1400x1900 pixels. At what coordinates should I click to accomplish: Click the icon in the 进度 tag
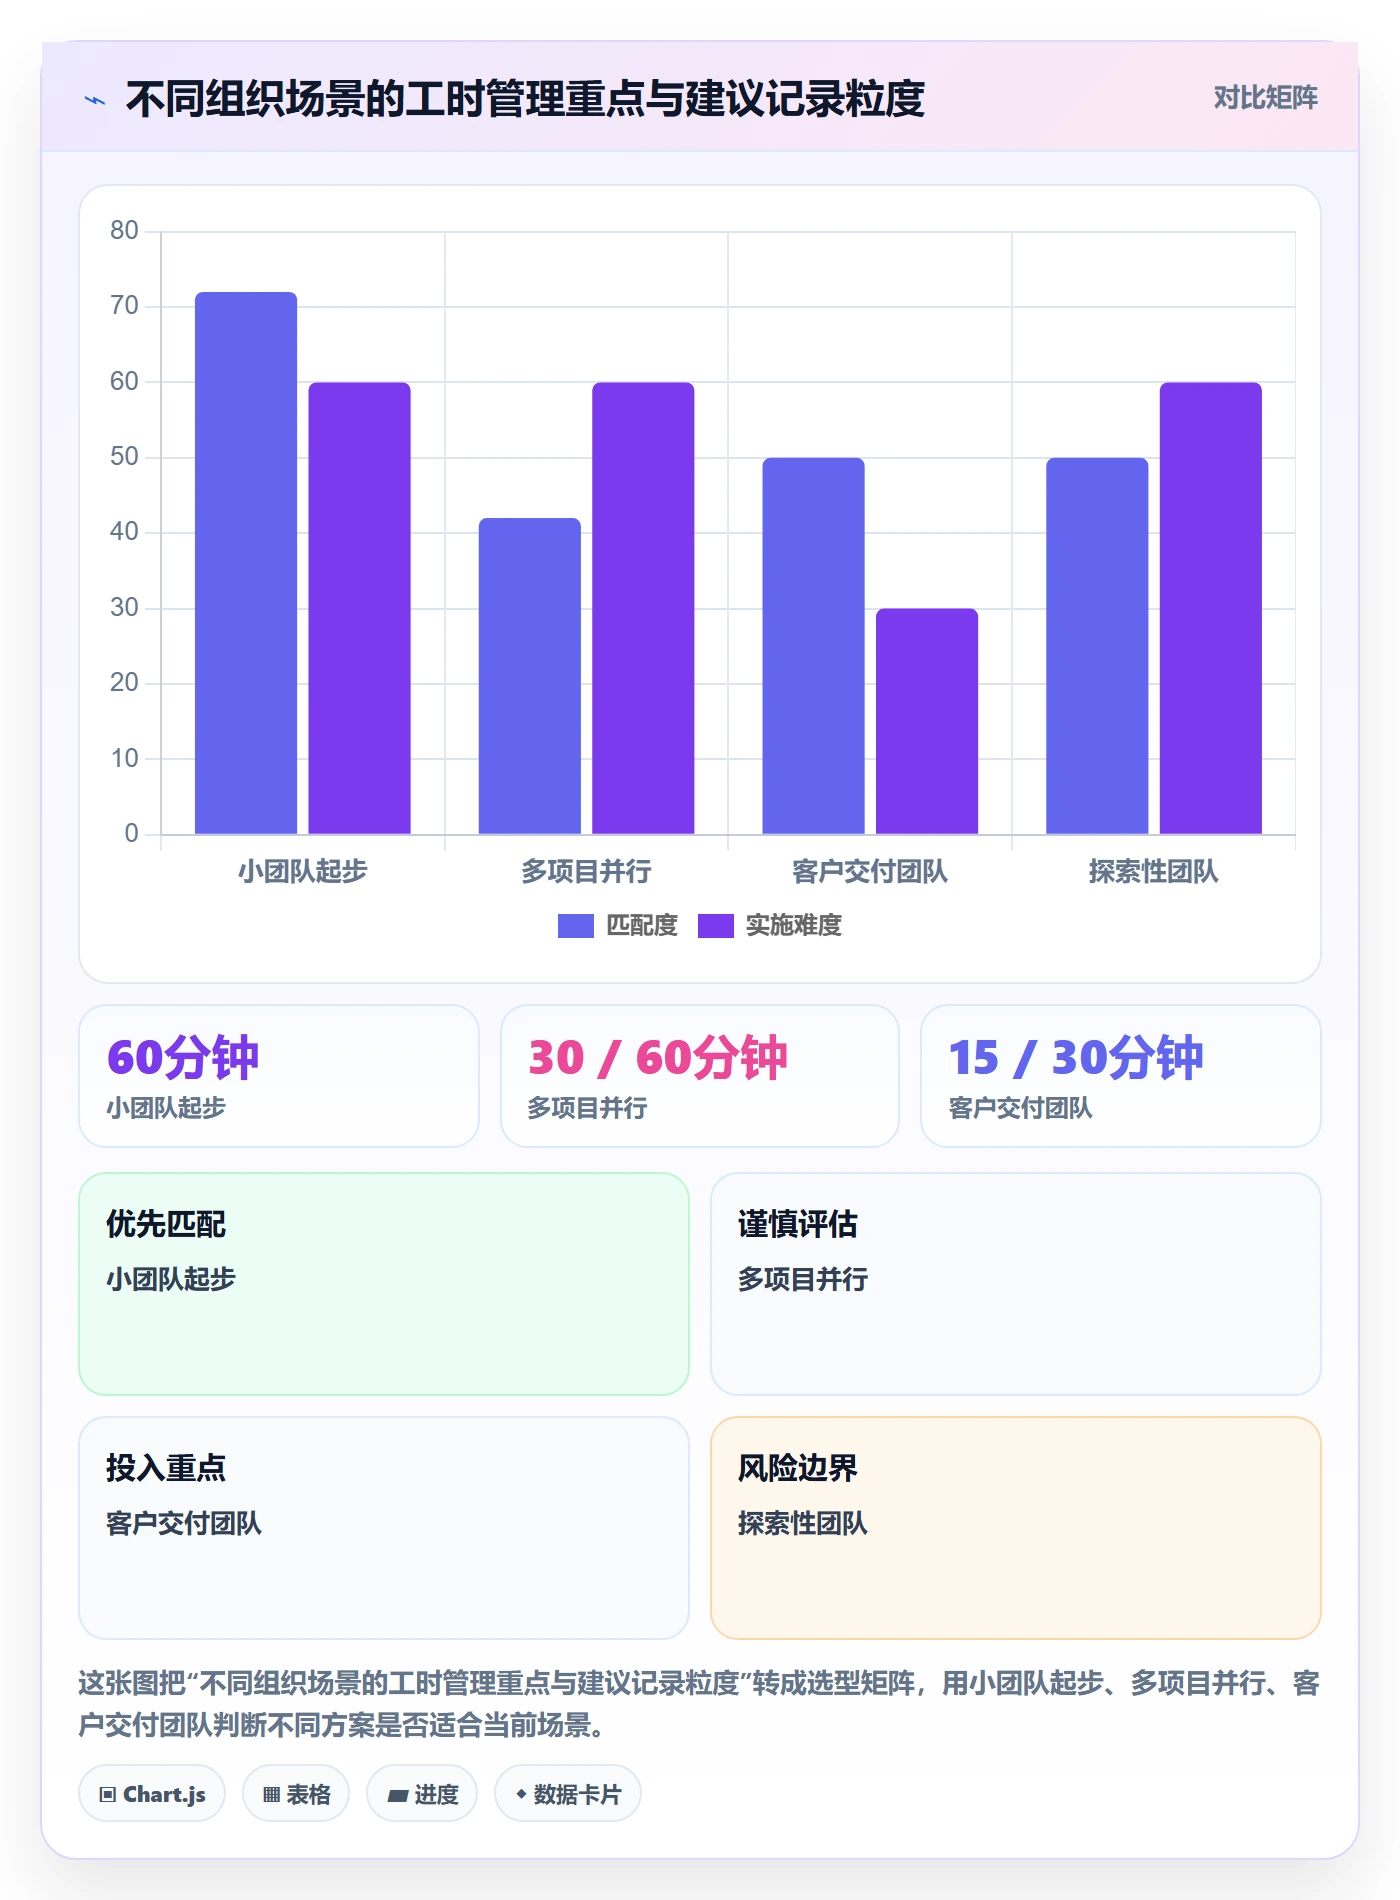coord(397,1795)
